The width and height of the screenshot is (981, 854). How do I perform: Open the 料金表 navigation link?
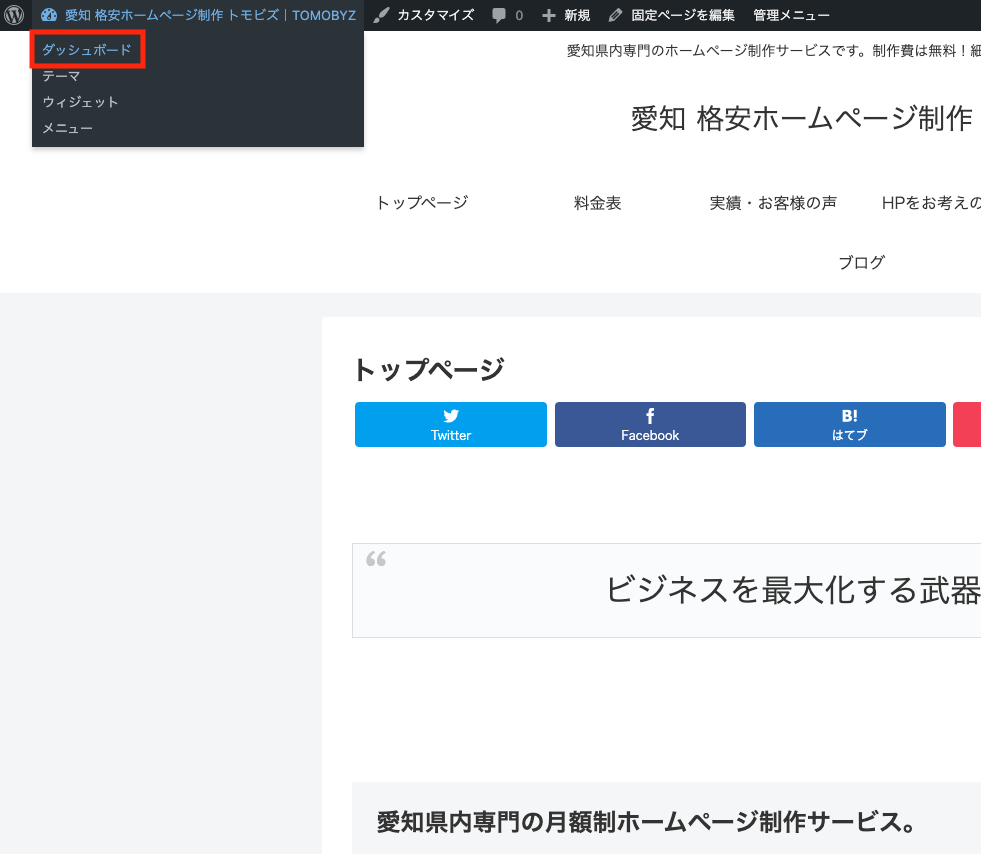598,203
